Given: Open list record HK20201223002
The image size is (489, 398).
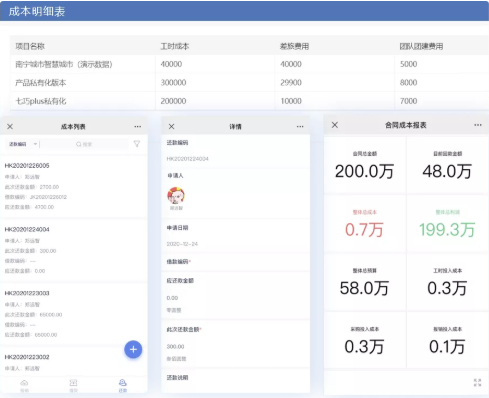Looking at the screenshot, I should coord(74,362).
